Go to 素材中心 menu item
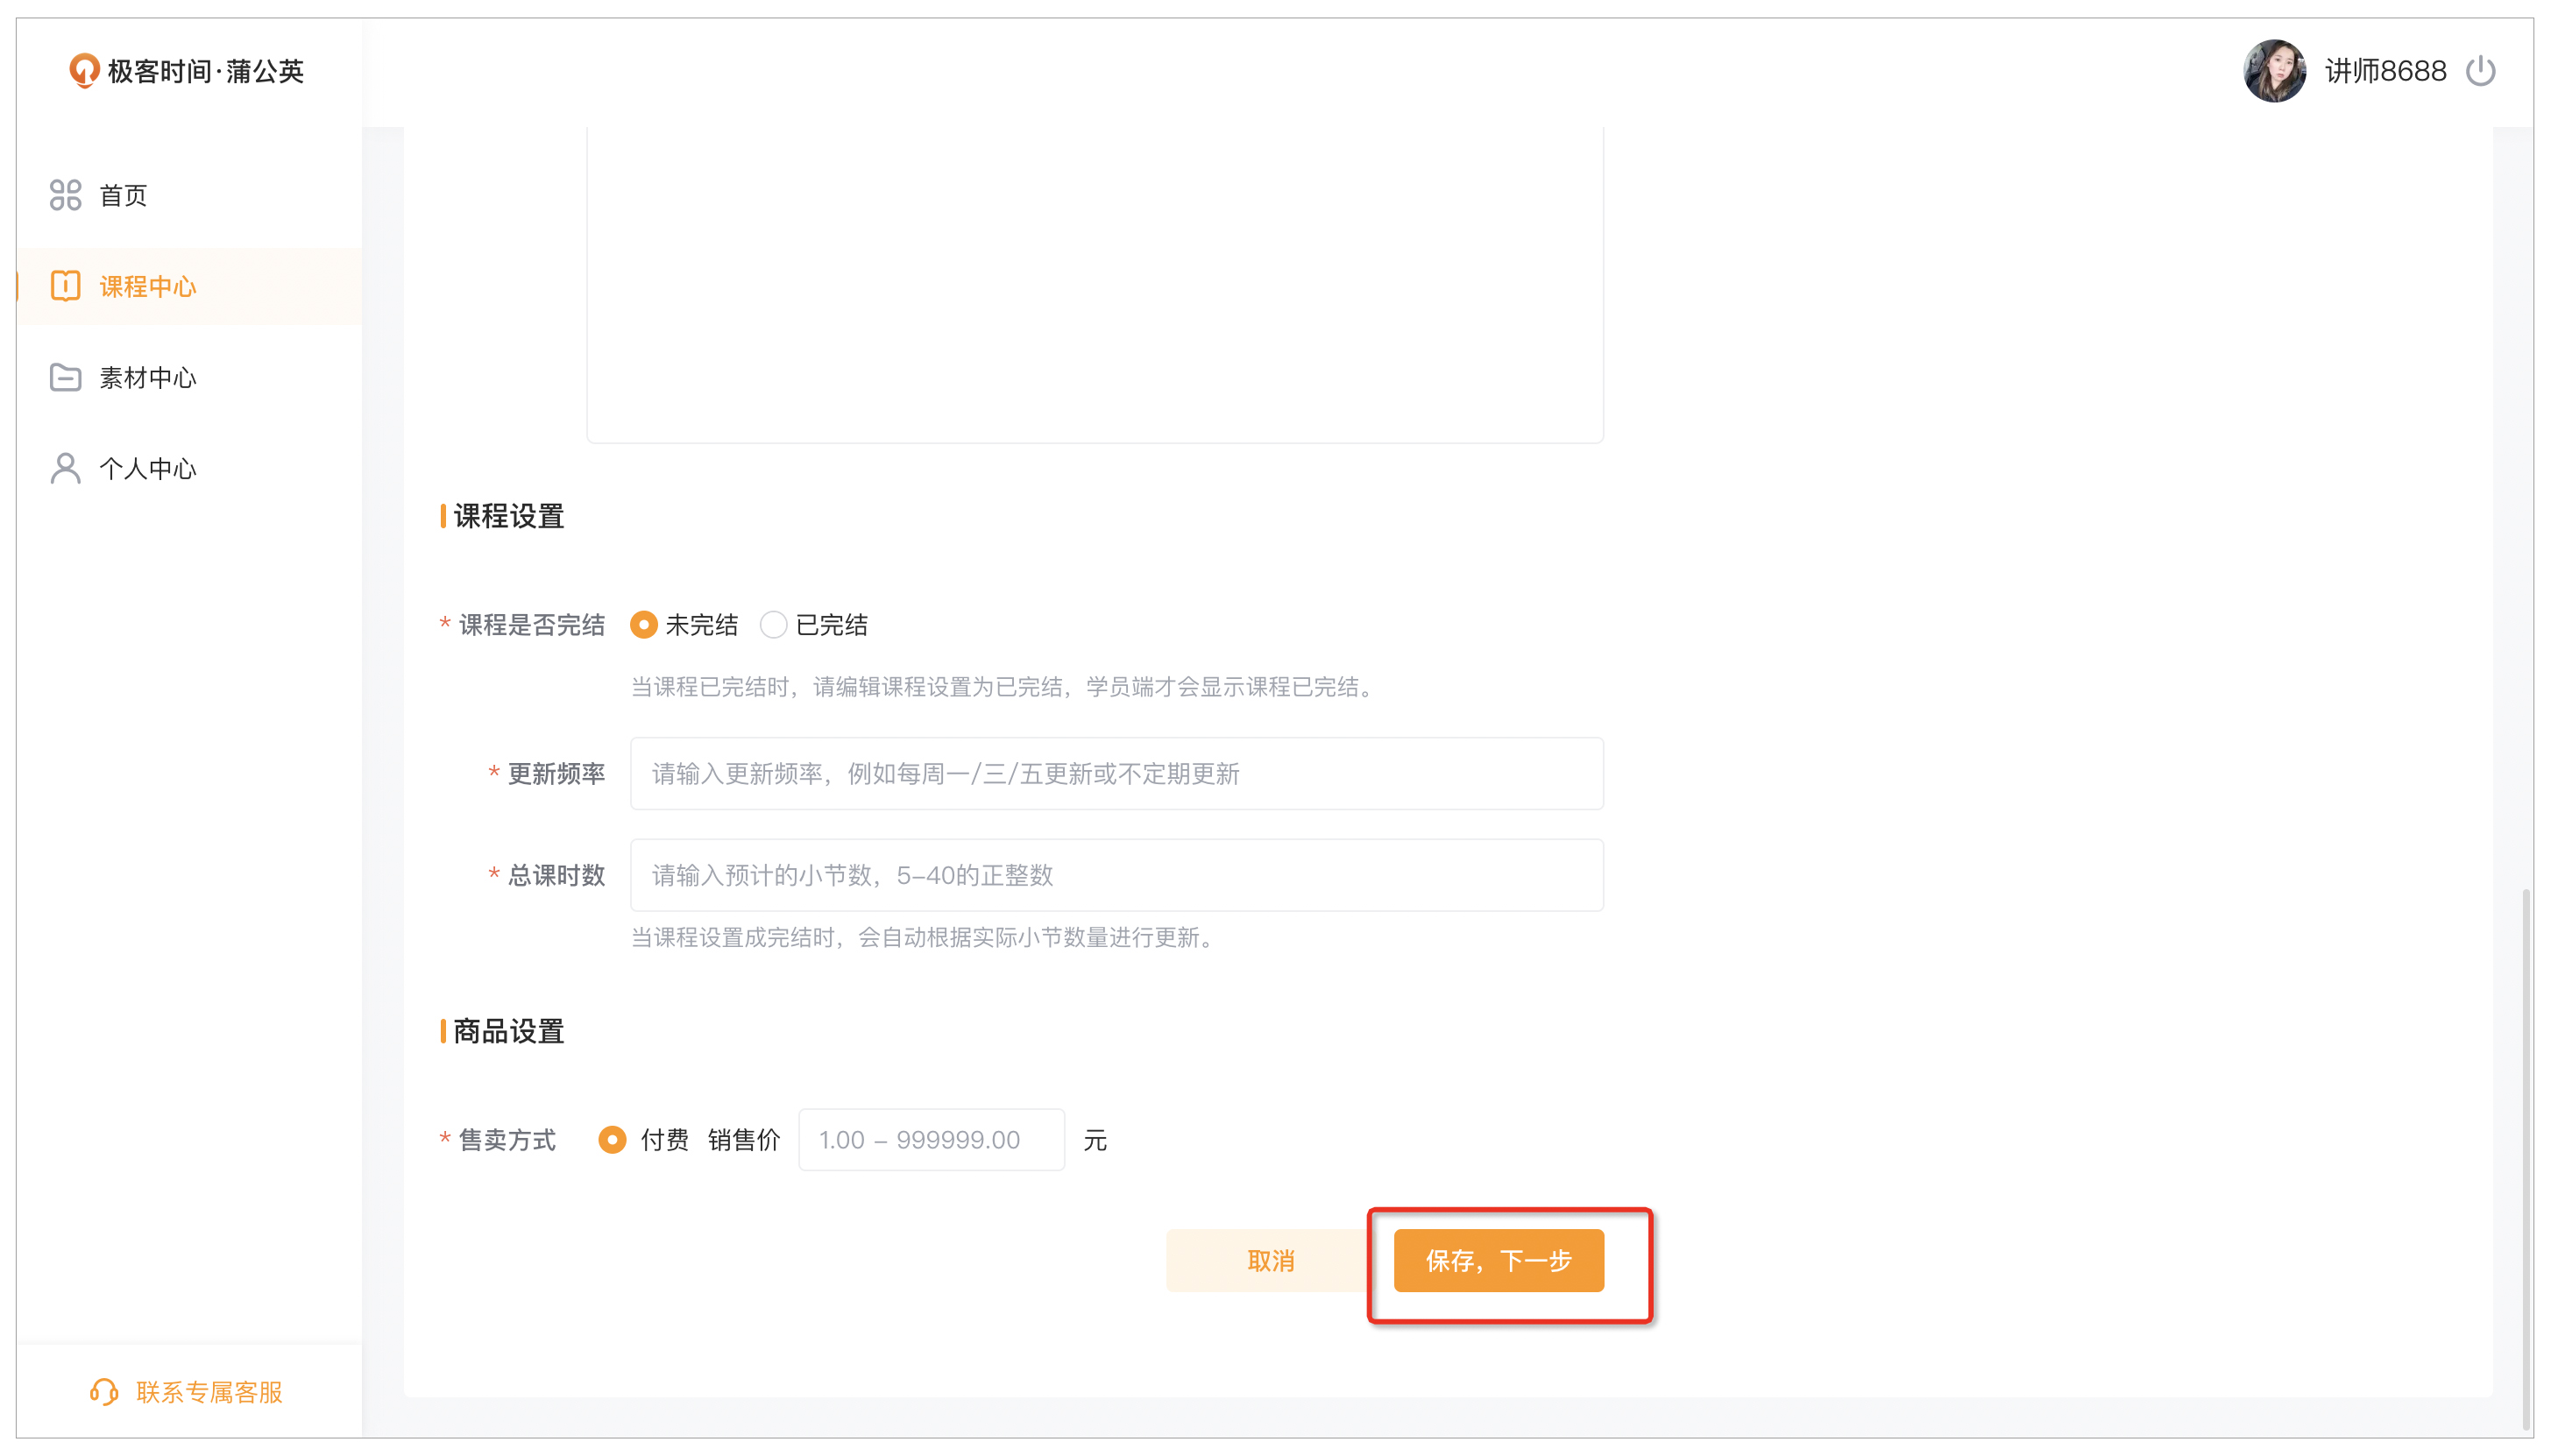The height and width of the screenshot is (1456, 2551). 148,377
